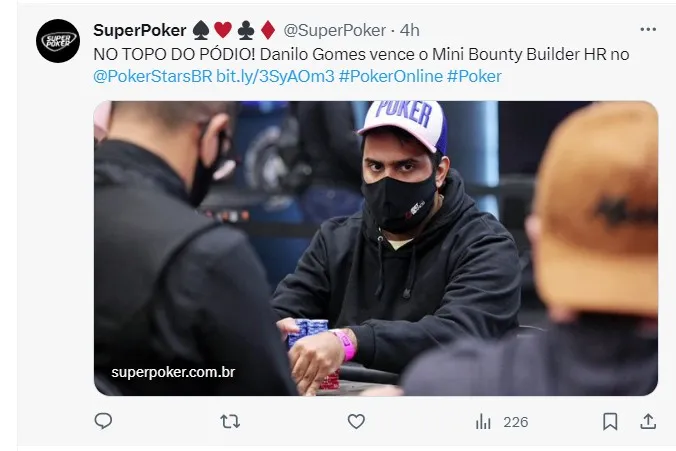Click the card suit emojis beside name
This screenshot has width=676, height=451.
pos(234,30)
